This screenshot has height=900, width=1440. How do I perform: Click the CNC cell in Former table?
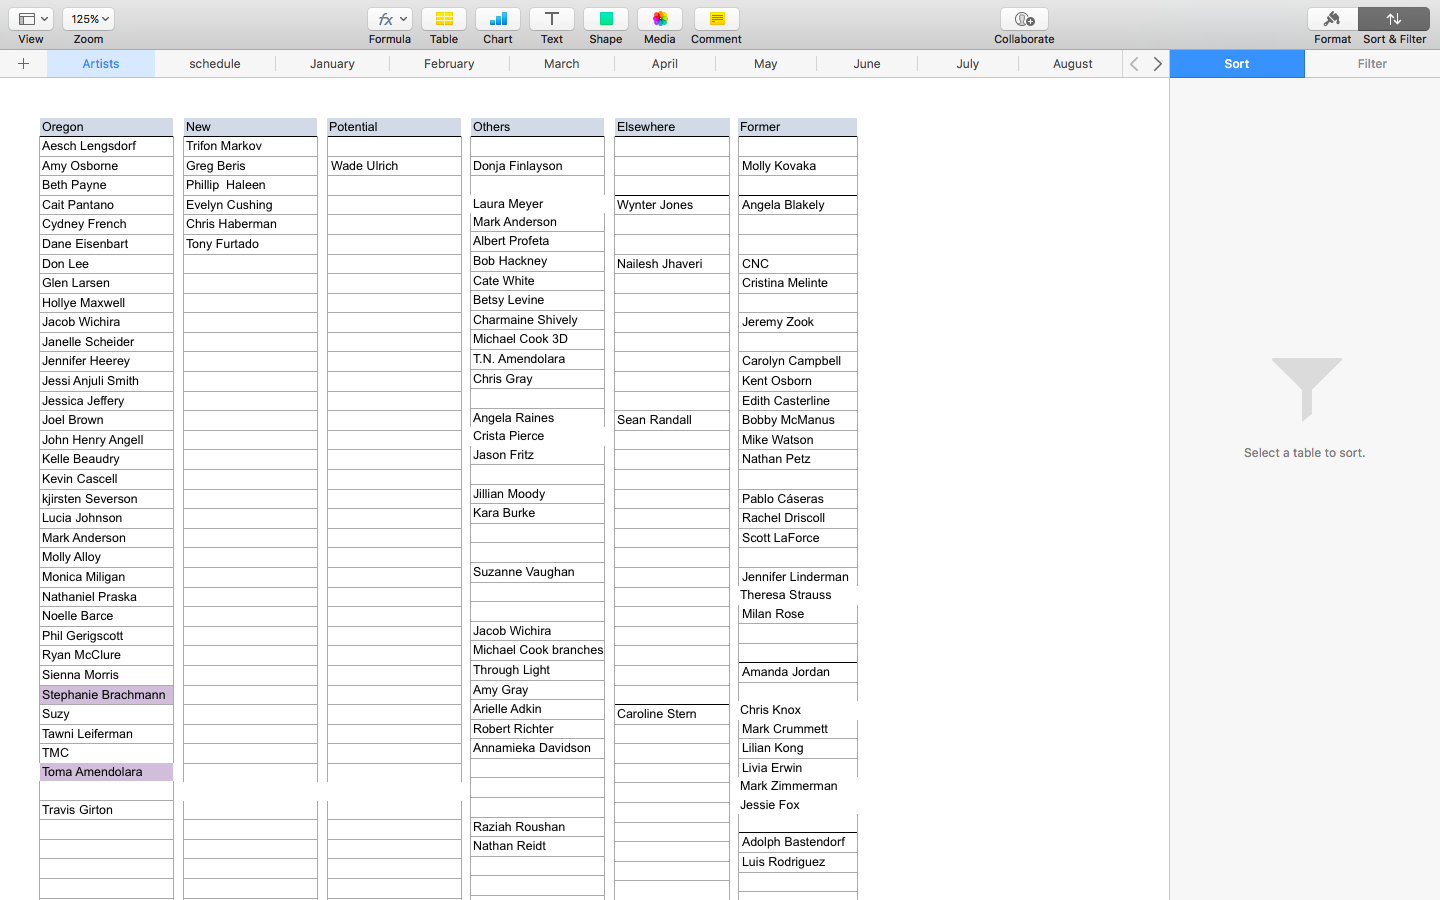(x=798, y=264)
